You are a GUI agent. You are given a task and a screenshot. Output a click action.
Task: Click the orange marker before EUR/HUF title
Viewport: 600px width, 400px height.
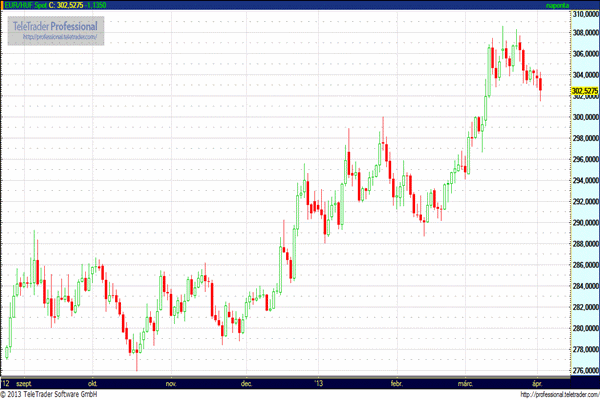point(3,5)
